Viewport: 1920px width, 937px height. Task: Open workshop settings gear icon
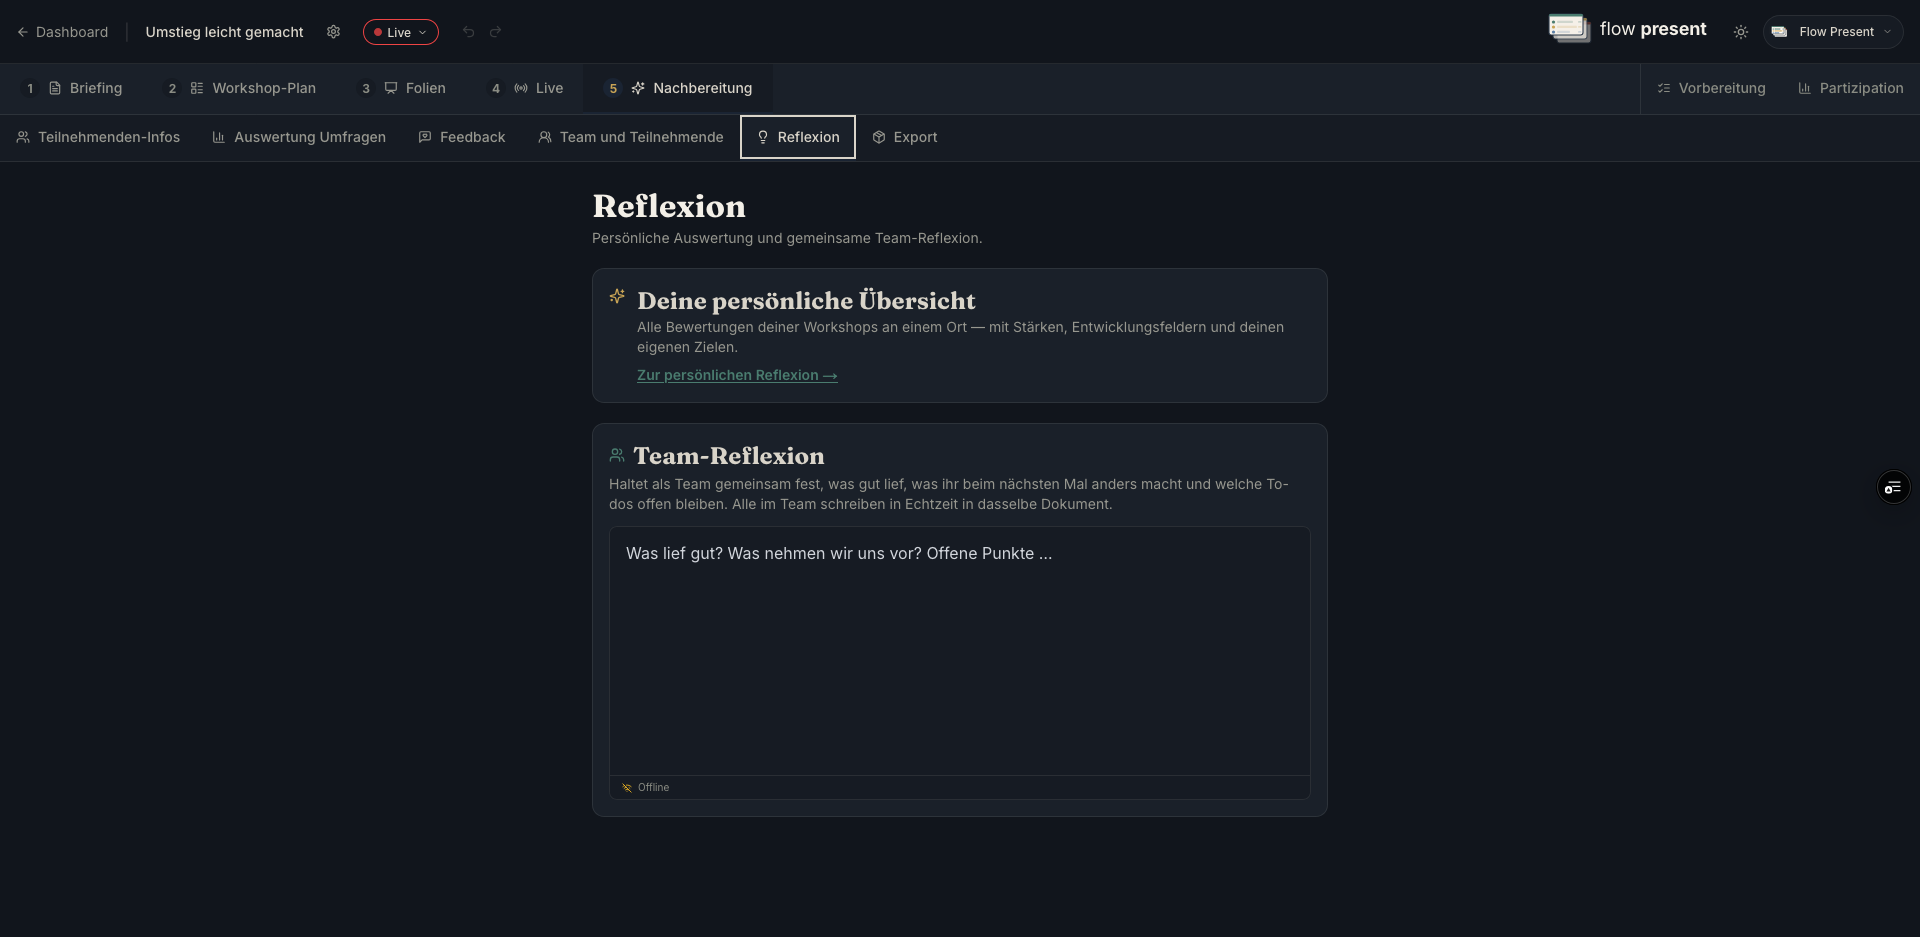pyautogui.click(x=333, y=32)
